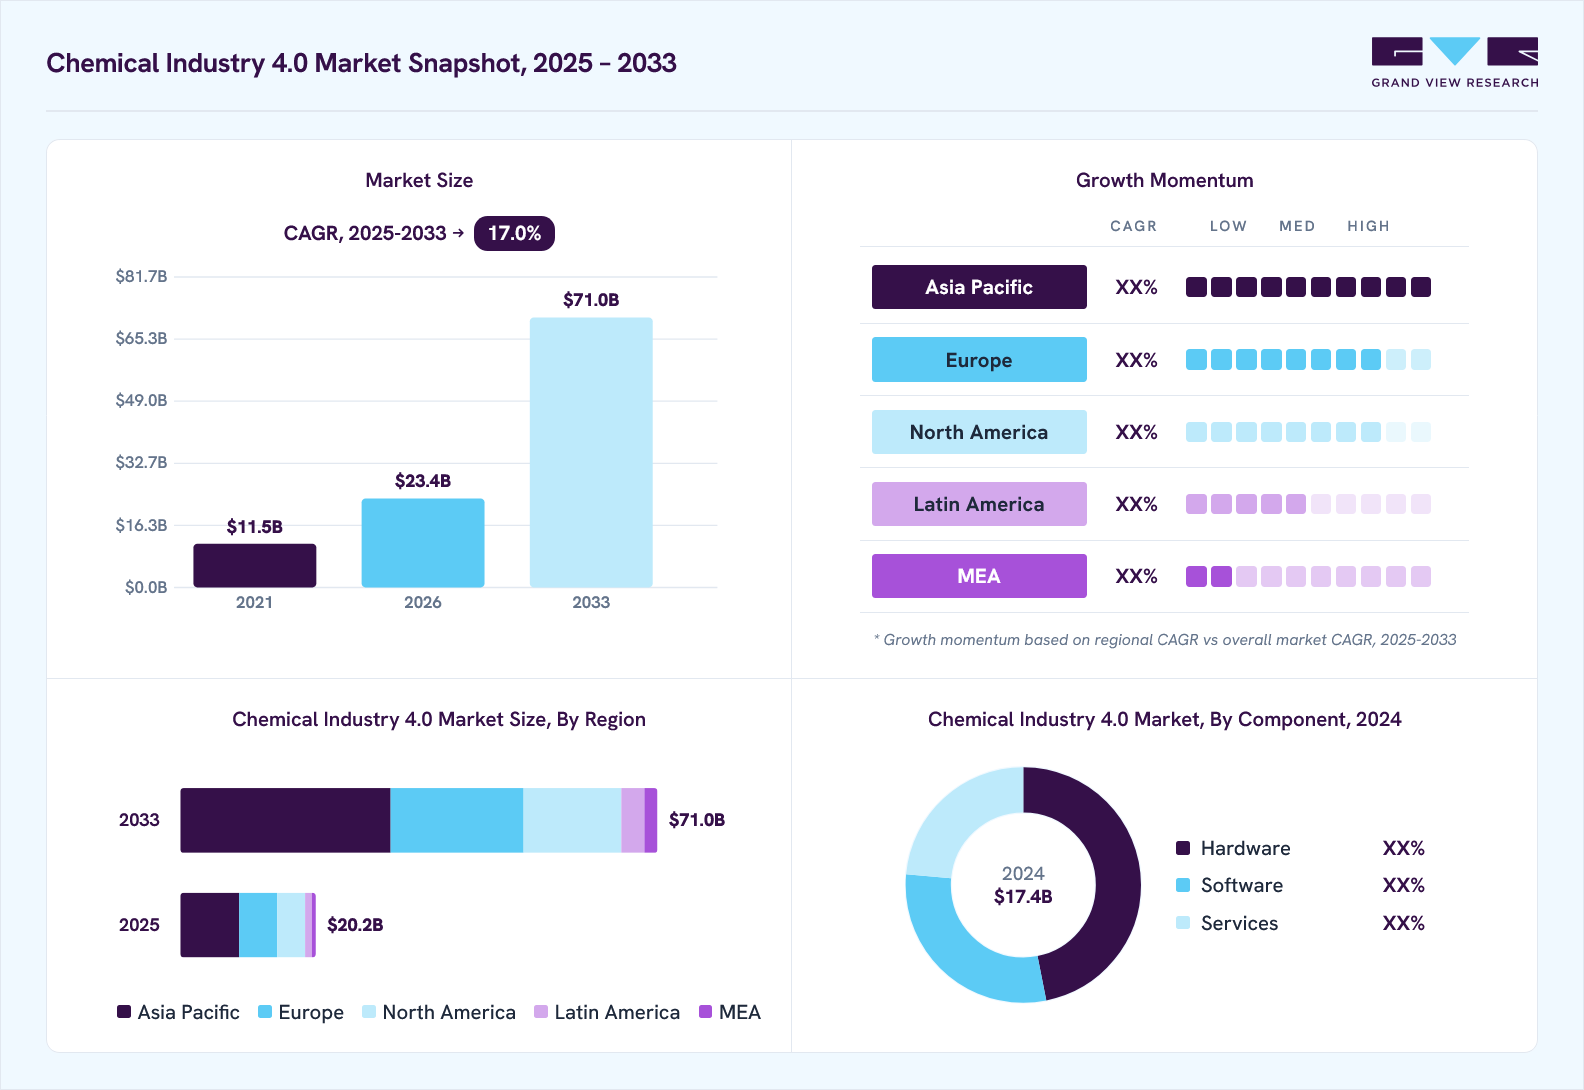Click the North America region label
Viewport: 1584px width, 1090px height.
tap(979, 432)
